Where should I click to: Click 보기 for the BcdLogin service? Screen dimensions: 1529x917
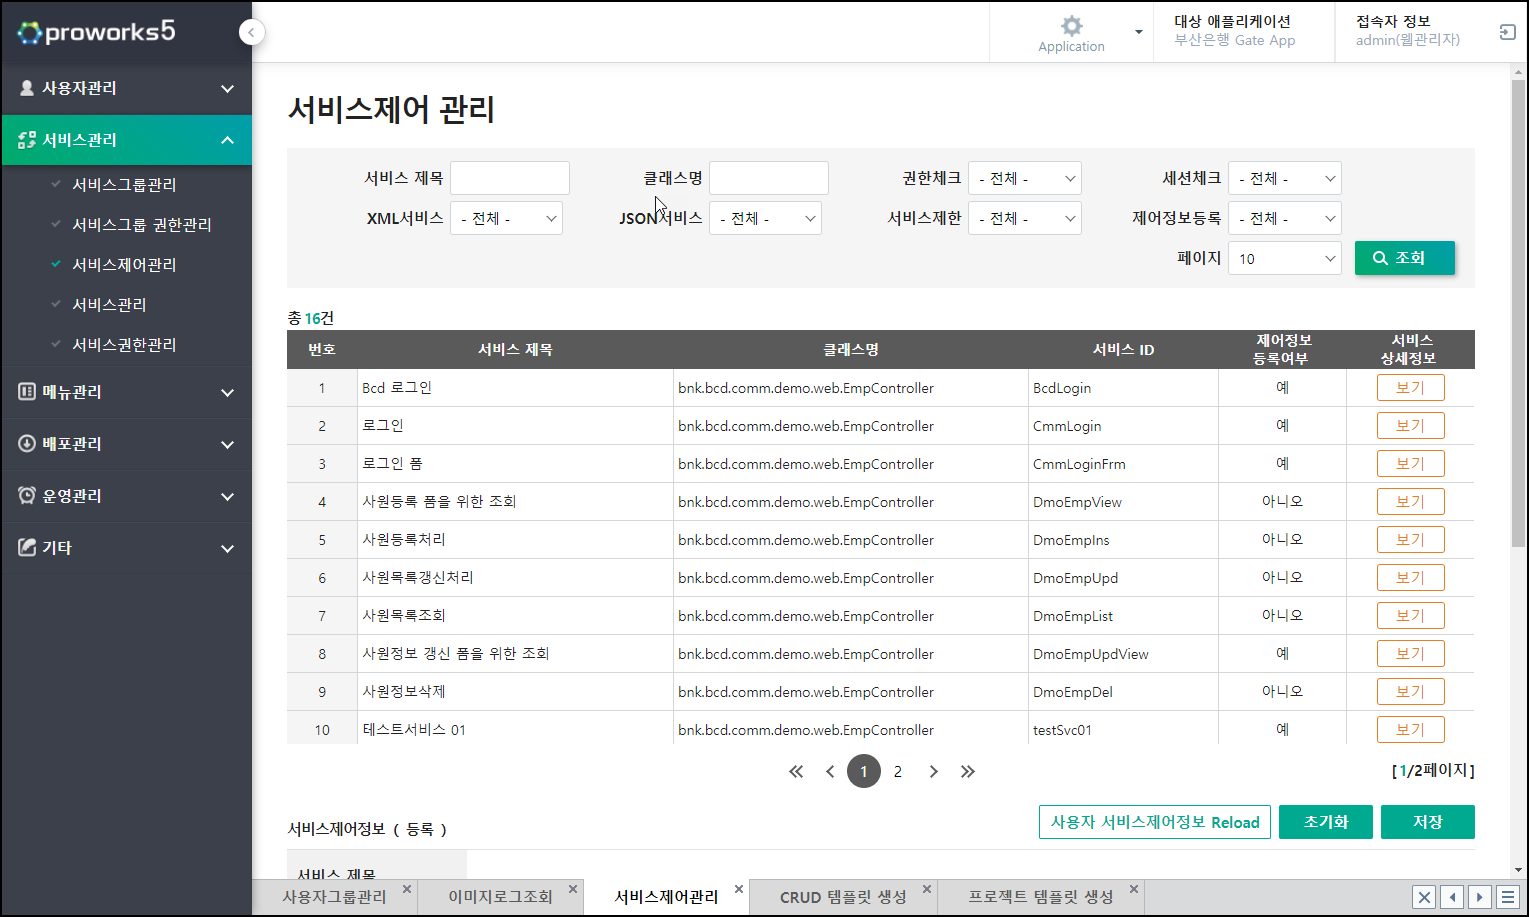tap(1410, 388)
